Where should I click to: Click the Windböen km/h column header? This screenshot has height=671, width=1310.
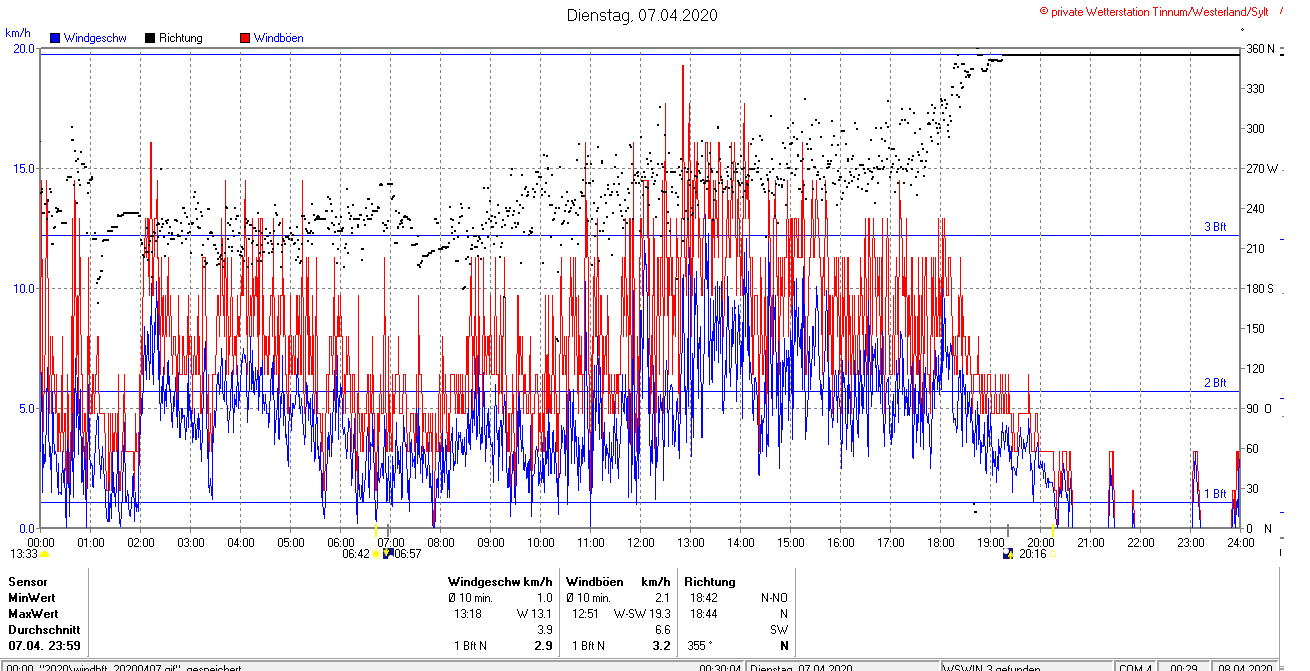tap(618, 581)
